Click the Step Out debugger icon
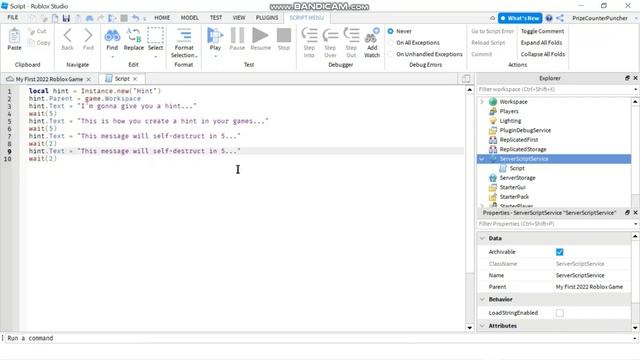Screen dimensions: 640x360 (351, 36)
